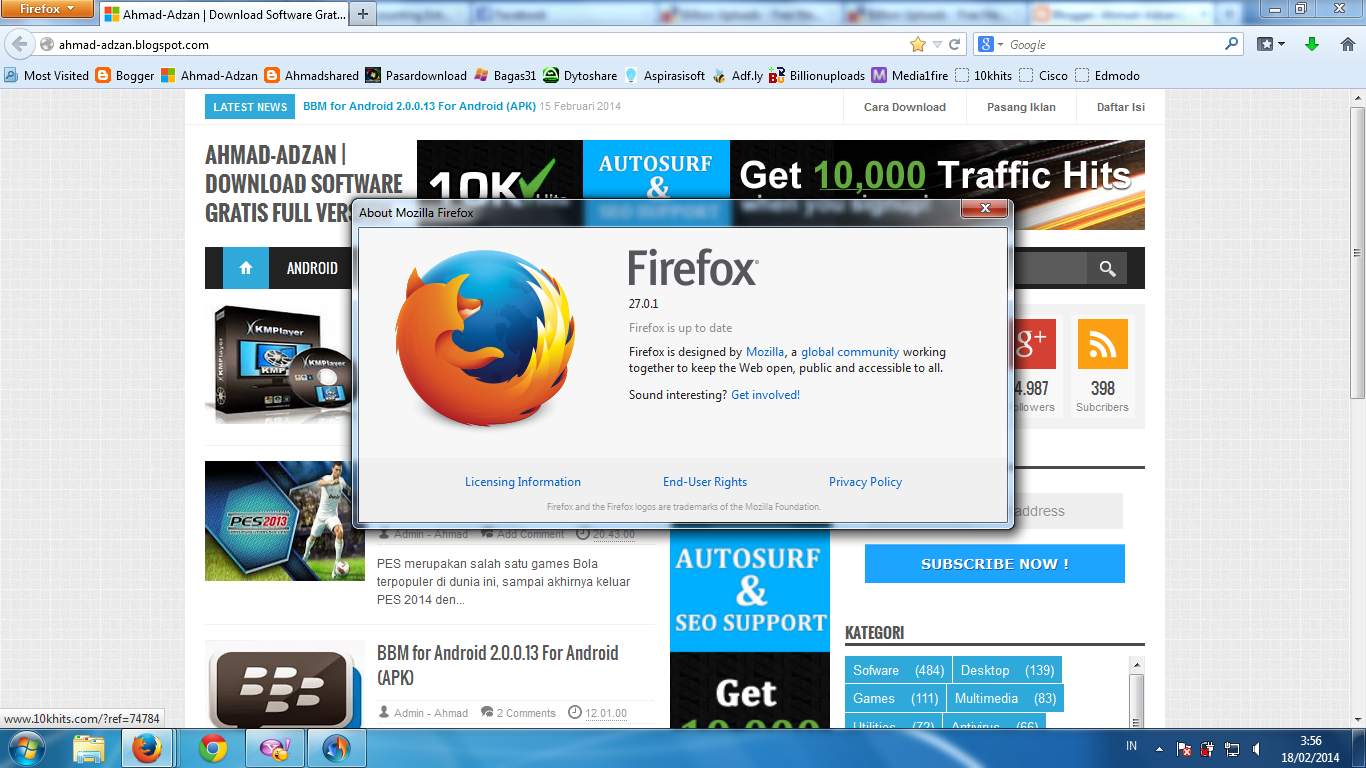Viewport: 1366px width, 768px height.
Task: Open BBM for Android 2.0.0.13 post title
Action: 497,665
